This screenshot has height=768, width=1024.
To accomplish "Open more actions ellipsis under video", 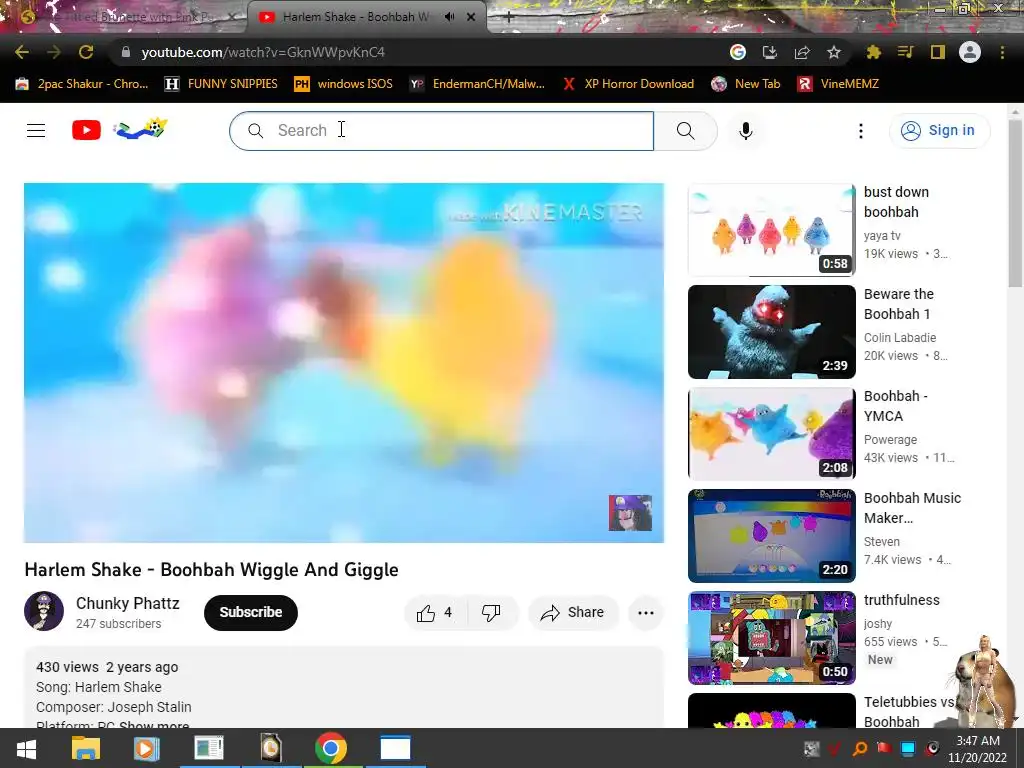I will click(646, 613).
